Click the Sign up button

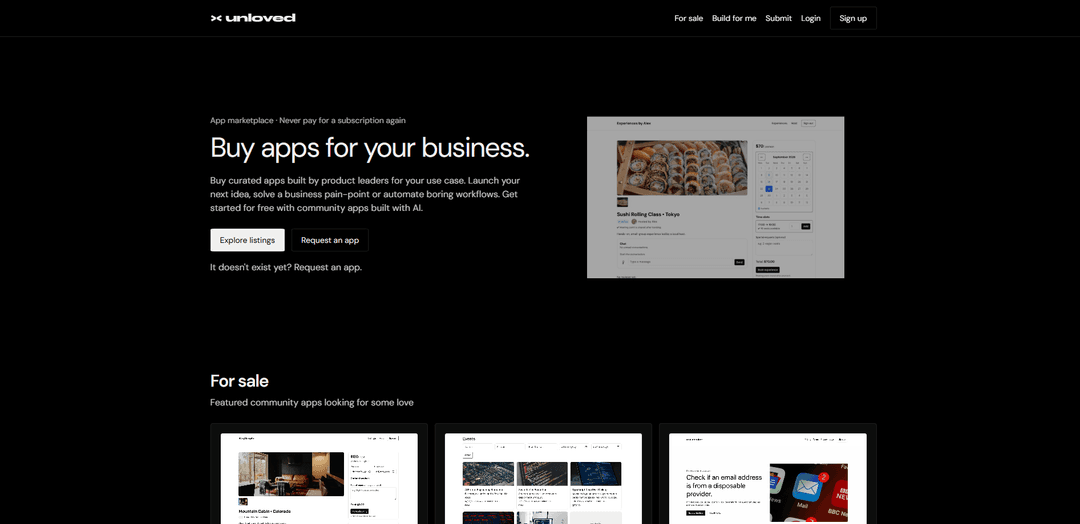853,18
